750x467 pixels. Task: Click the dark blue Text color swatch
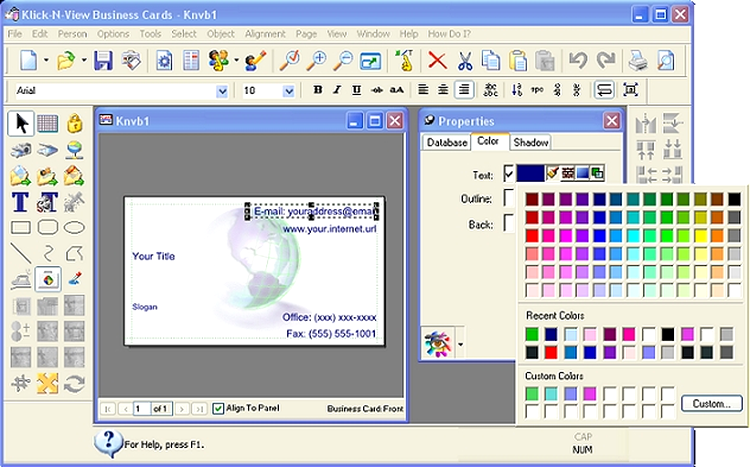(530, 173)
